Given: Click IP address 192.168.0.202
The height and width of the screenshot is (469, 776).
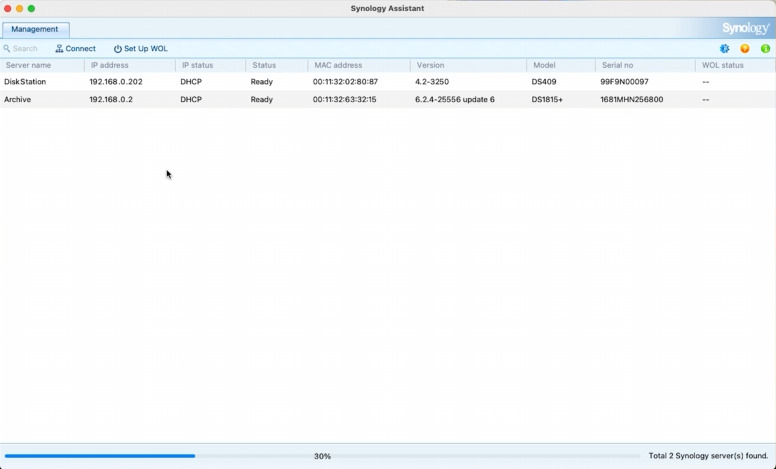Looking at the screenshot, I should click(116, 82).
